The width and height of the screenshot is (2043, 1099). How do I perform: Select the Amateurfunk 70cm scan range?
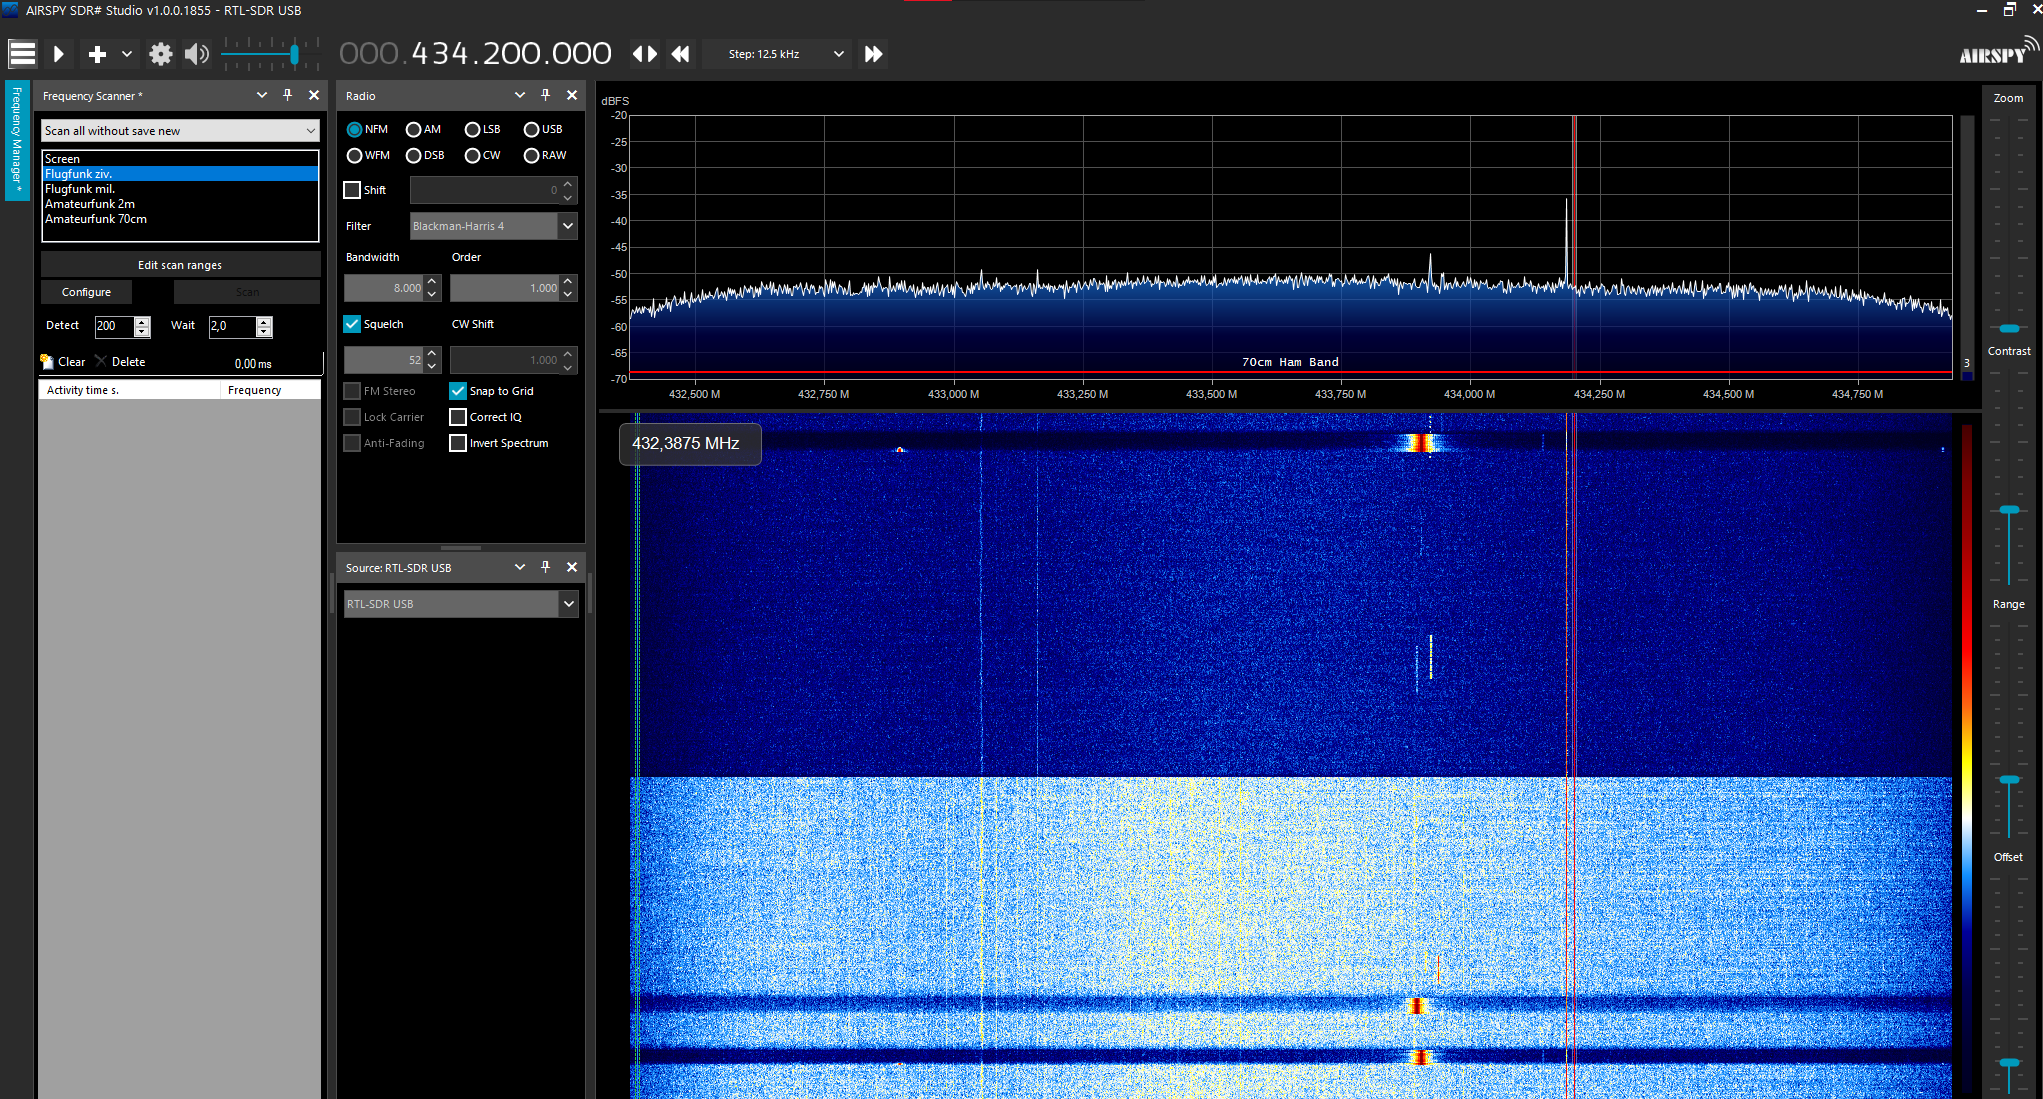(180, 219)
